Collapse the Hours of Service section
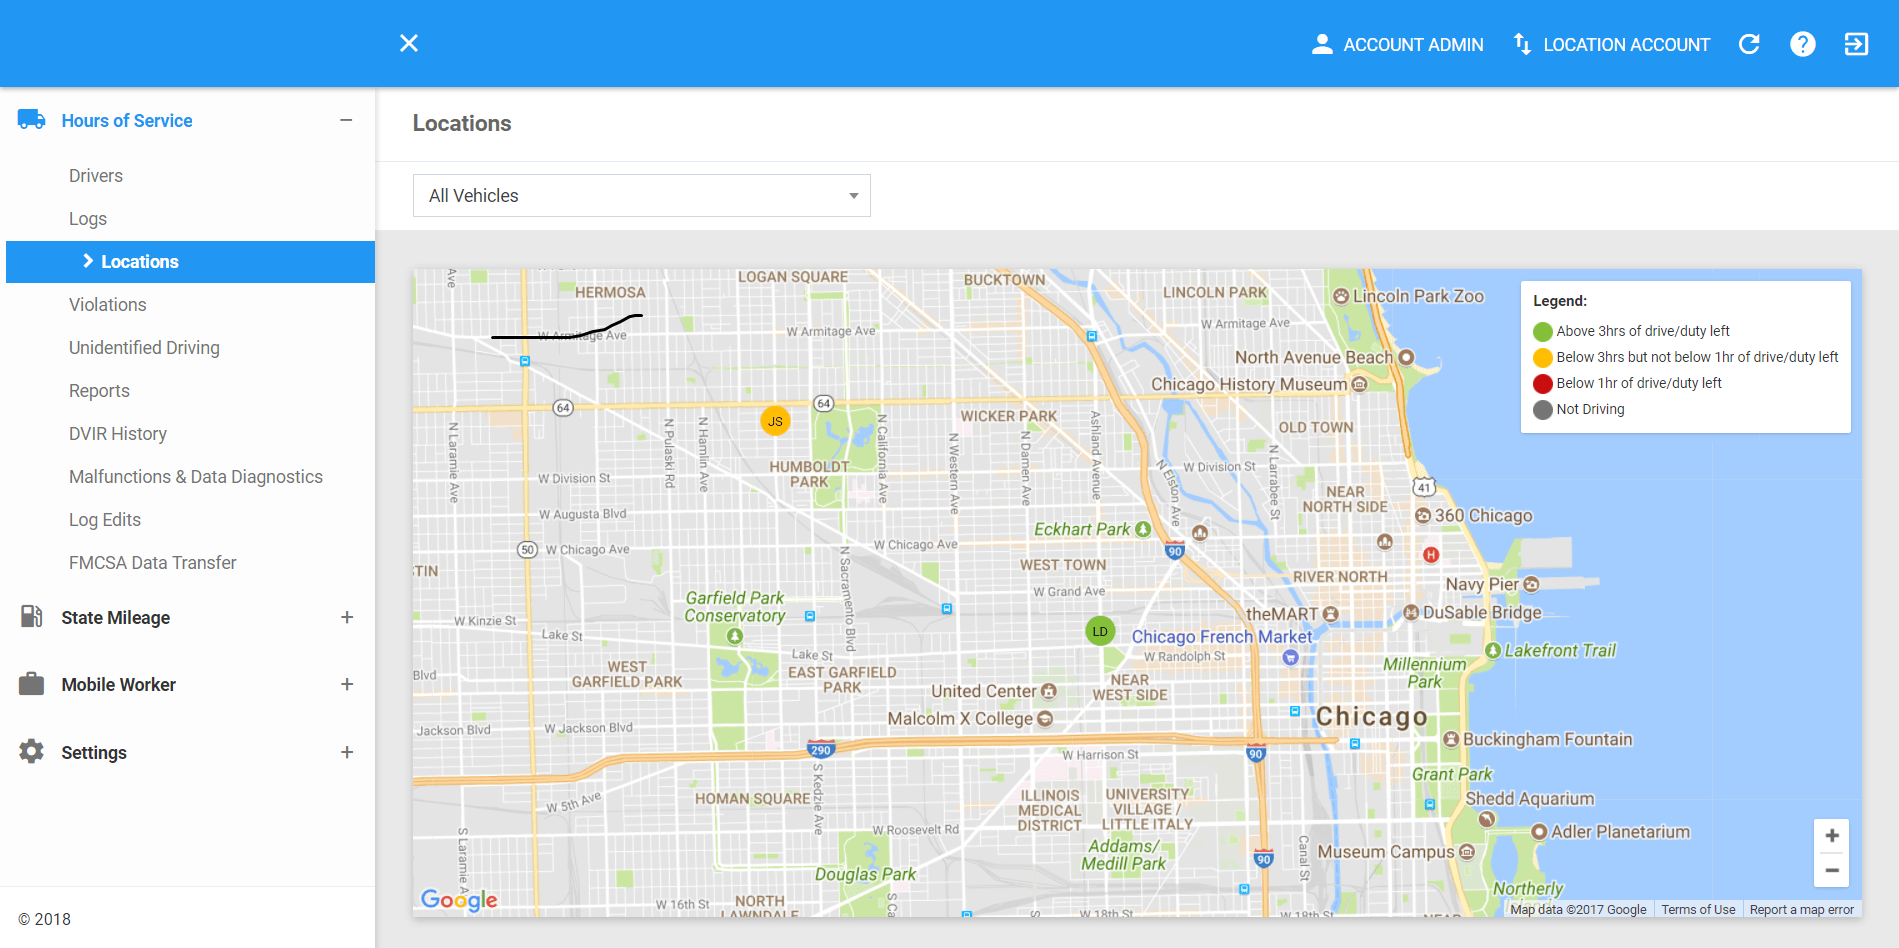The image size is (1899, 948). pyautogui.click(x=346, y=120)
